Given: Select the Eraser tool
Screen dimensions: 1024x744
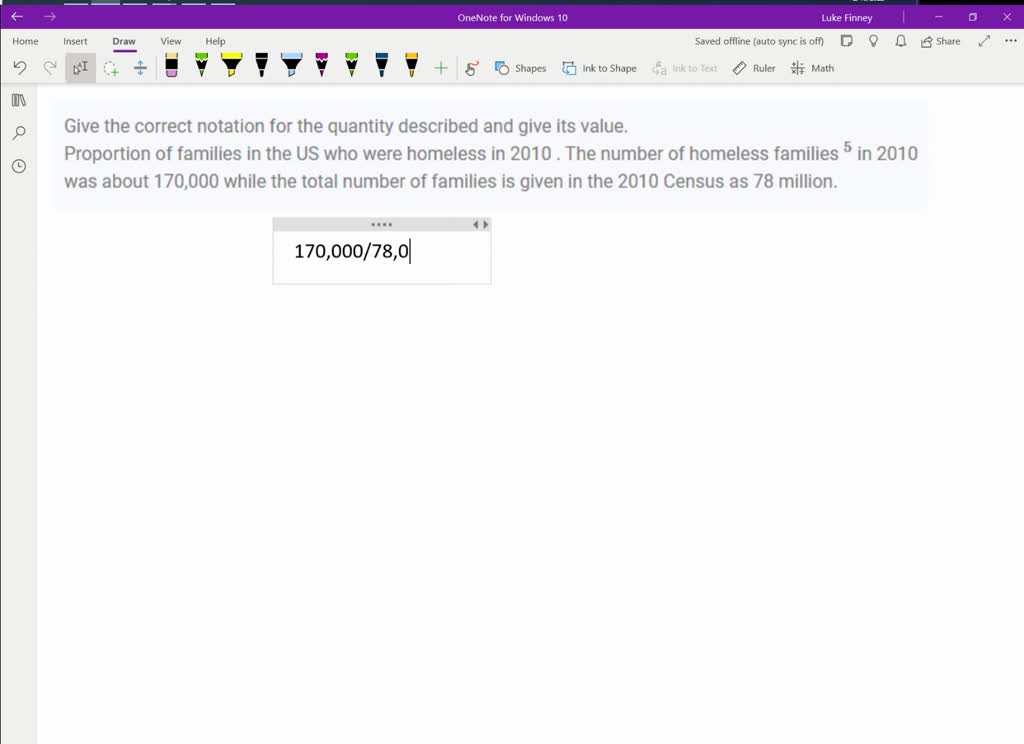Looking at the screenshot, I should 170,67.
